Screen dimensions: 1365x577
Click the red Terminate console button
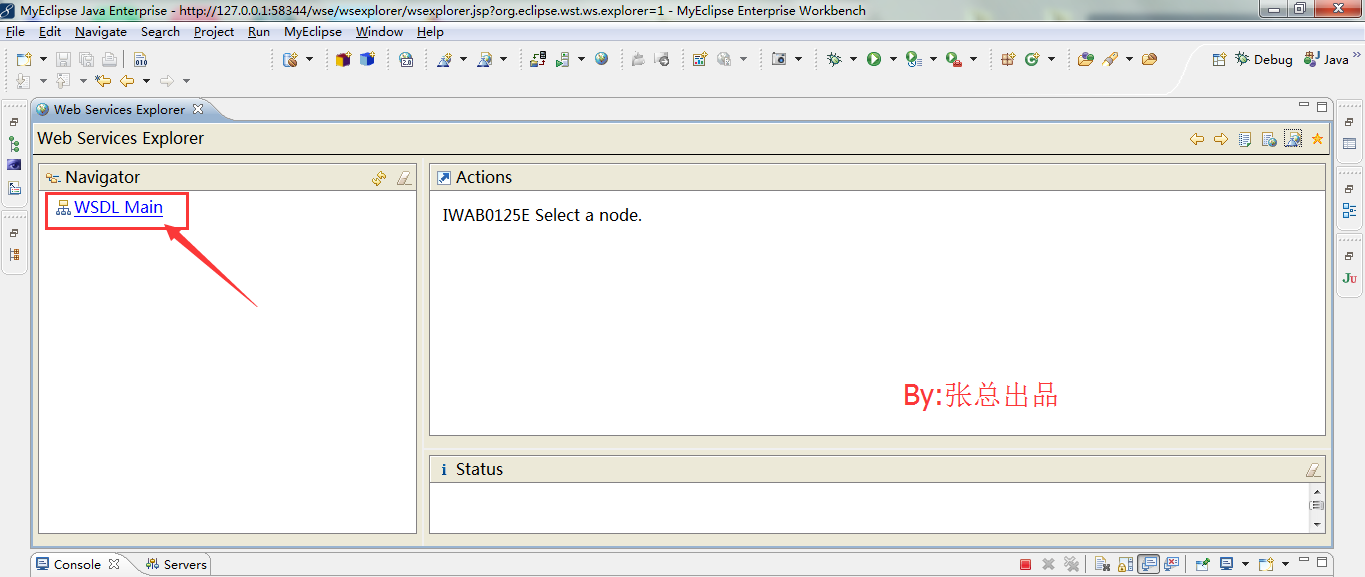[x=1025, y=564]
